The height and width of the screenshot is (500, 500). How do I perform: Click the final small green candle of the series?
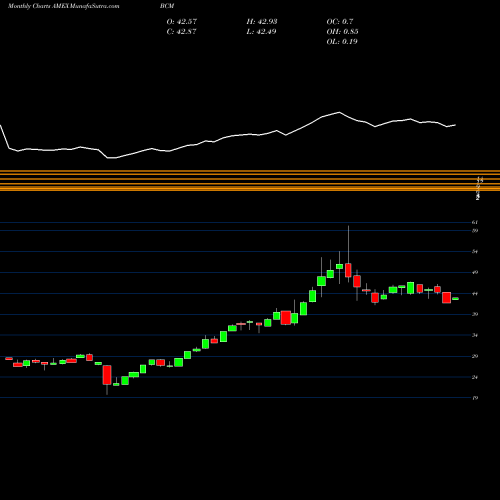455,299
